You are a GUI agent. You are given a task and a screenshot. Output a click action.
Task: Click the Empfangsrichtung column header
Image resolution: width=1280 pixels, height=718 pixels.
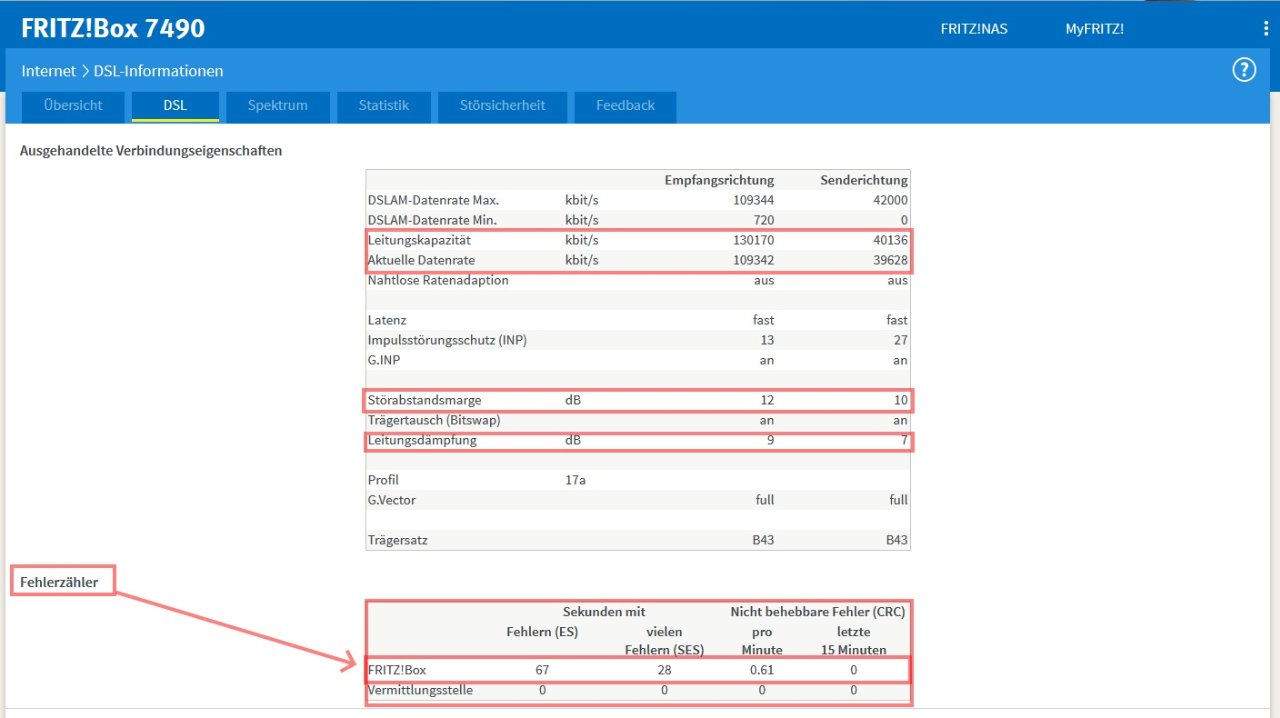719,180
